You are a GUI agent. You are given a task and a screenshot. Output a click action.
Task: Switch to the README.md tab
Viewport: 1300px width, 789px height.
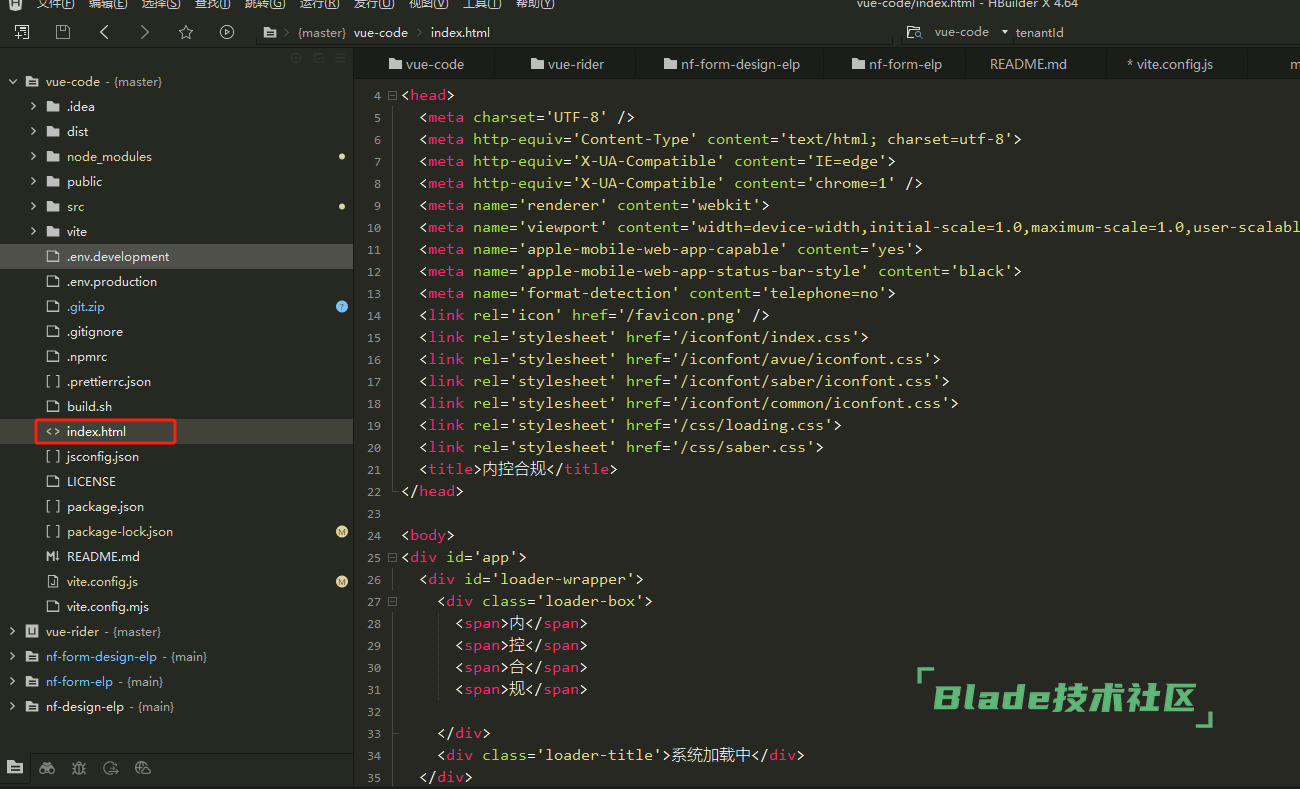1028,64
